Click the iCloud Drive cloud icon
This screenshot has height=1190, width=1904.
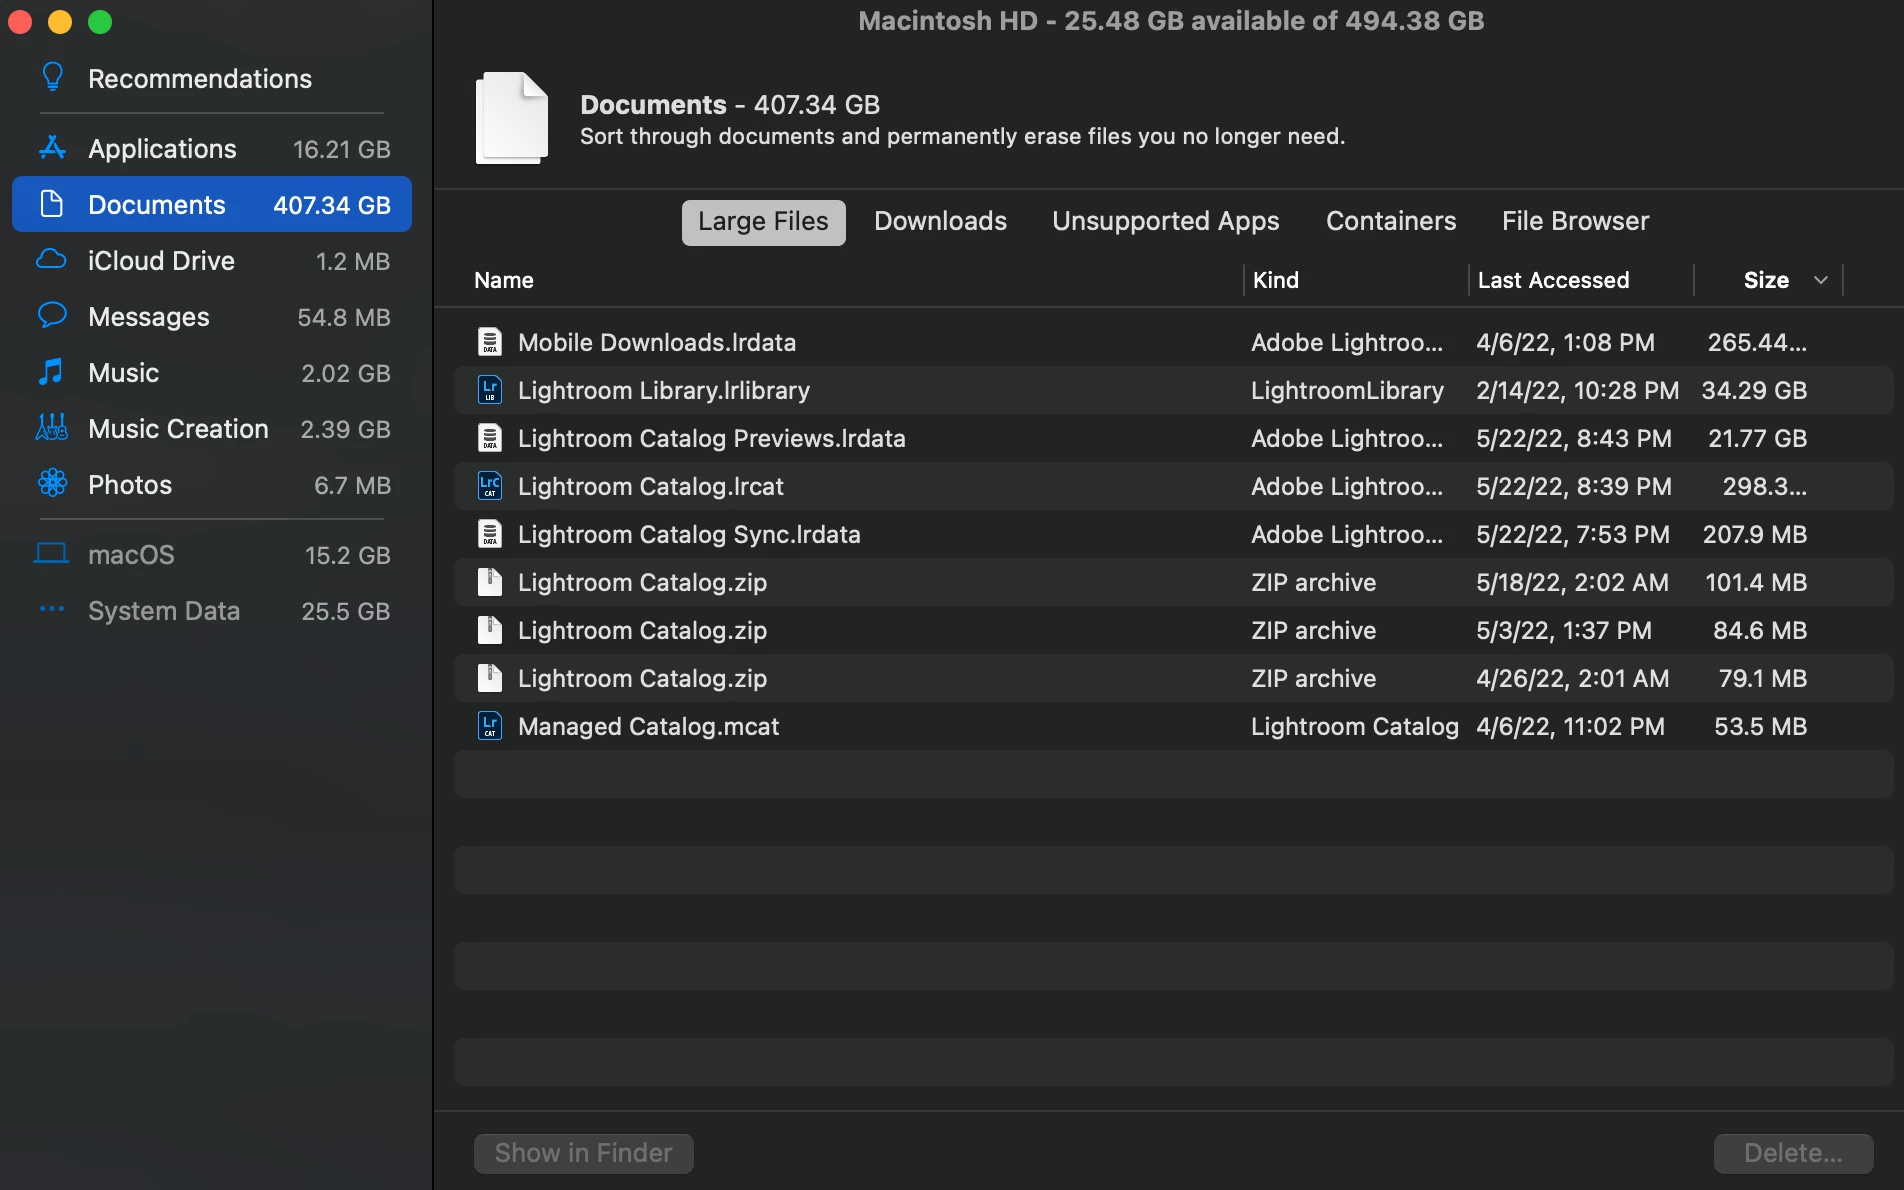52,260
